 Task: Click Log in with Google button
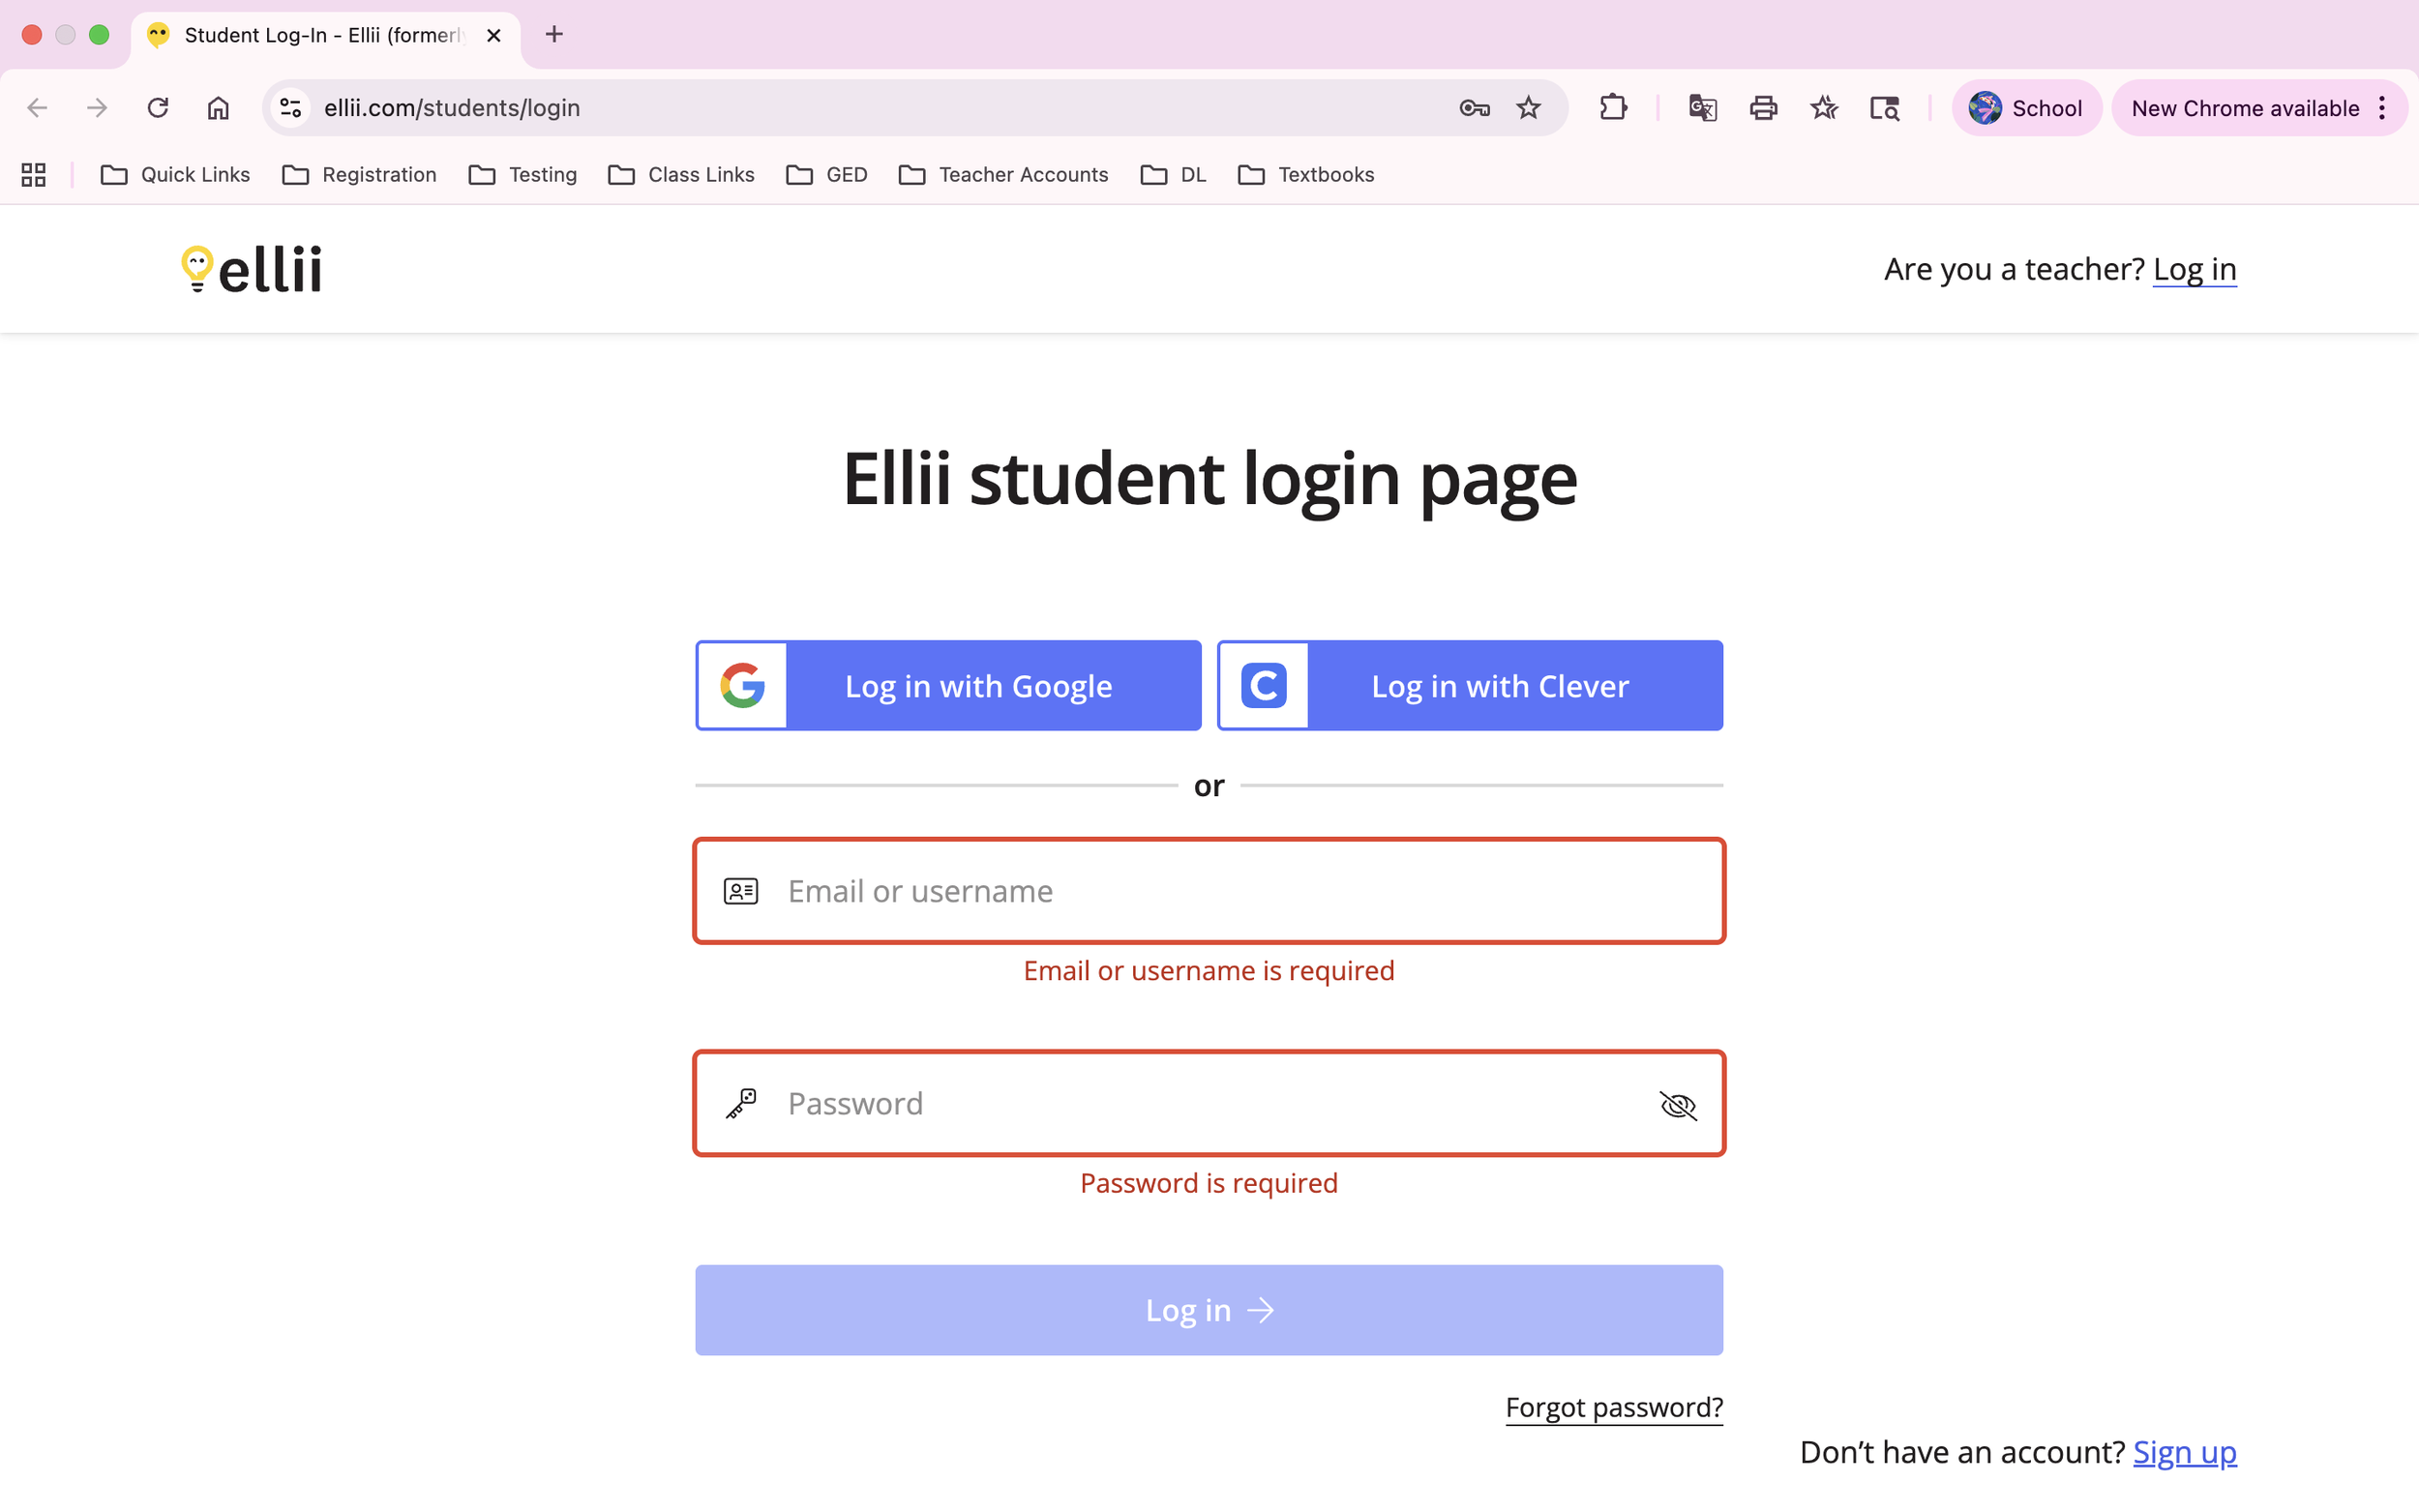[x=948, y=686]
